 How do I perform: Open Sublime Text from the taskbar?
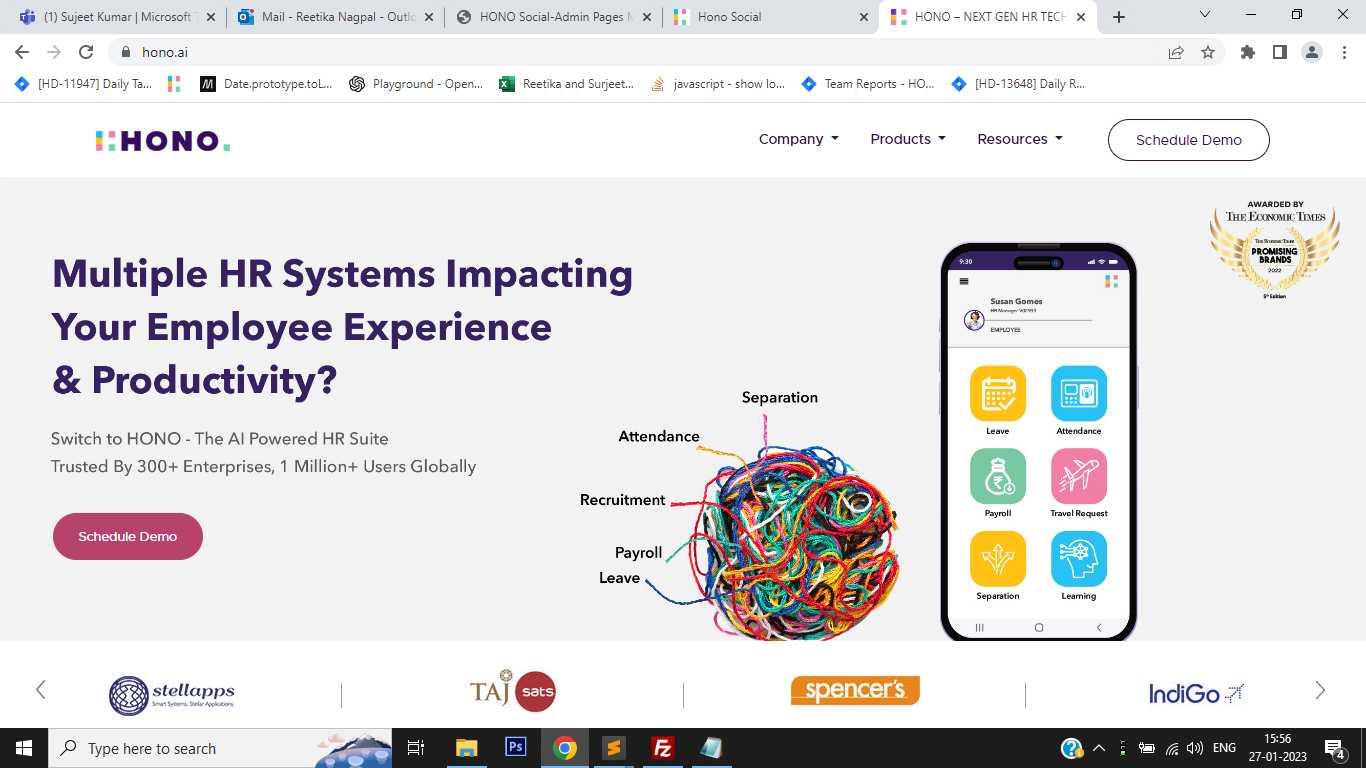click(x=613, y=747)
